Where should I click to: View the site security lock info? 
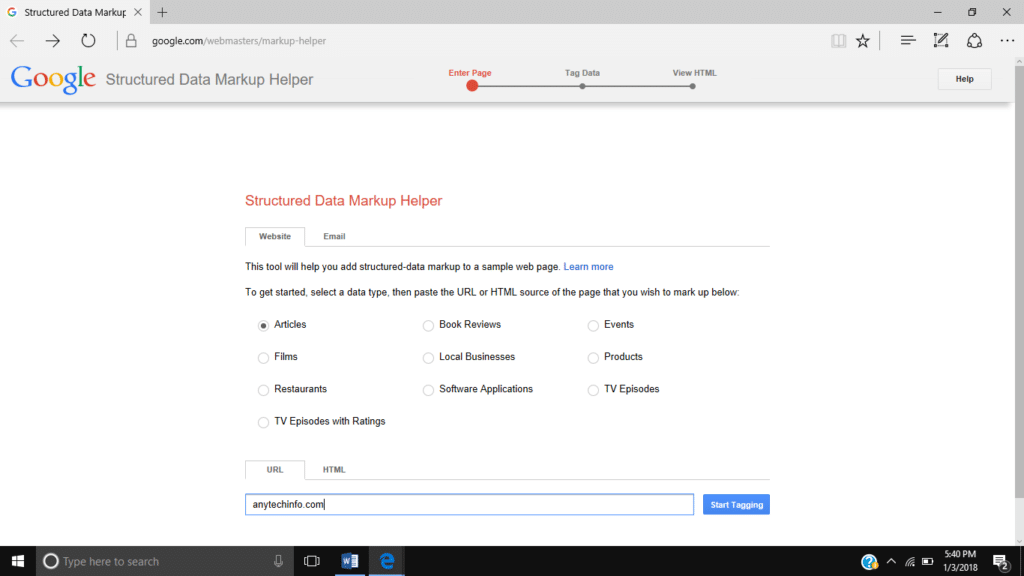click(131, 40)
